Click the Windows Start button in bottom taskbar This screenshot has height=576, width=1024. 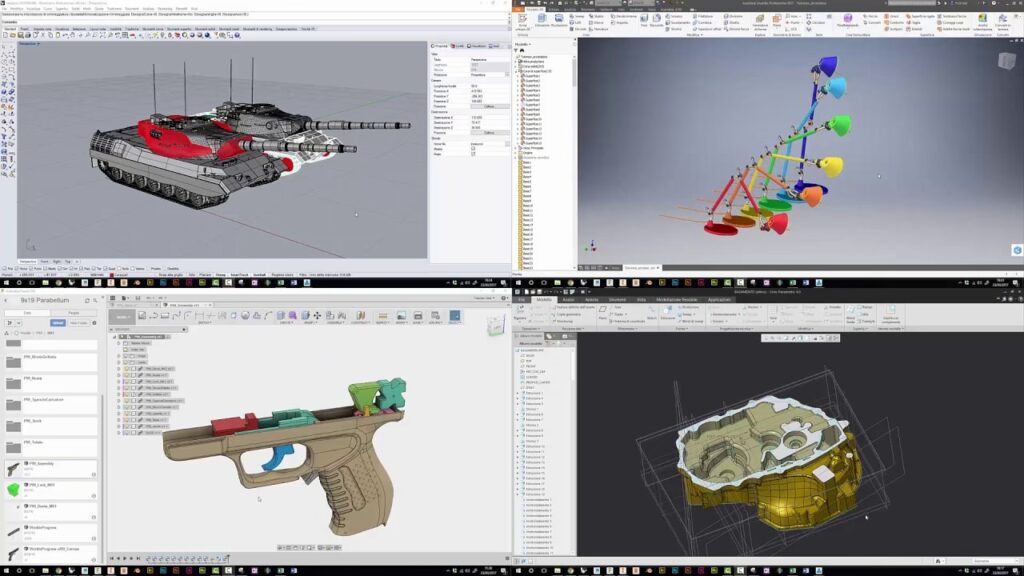tap(6, 571)
